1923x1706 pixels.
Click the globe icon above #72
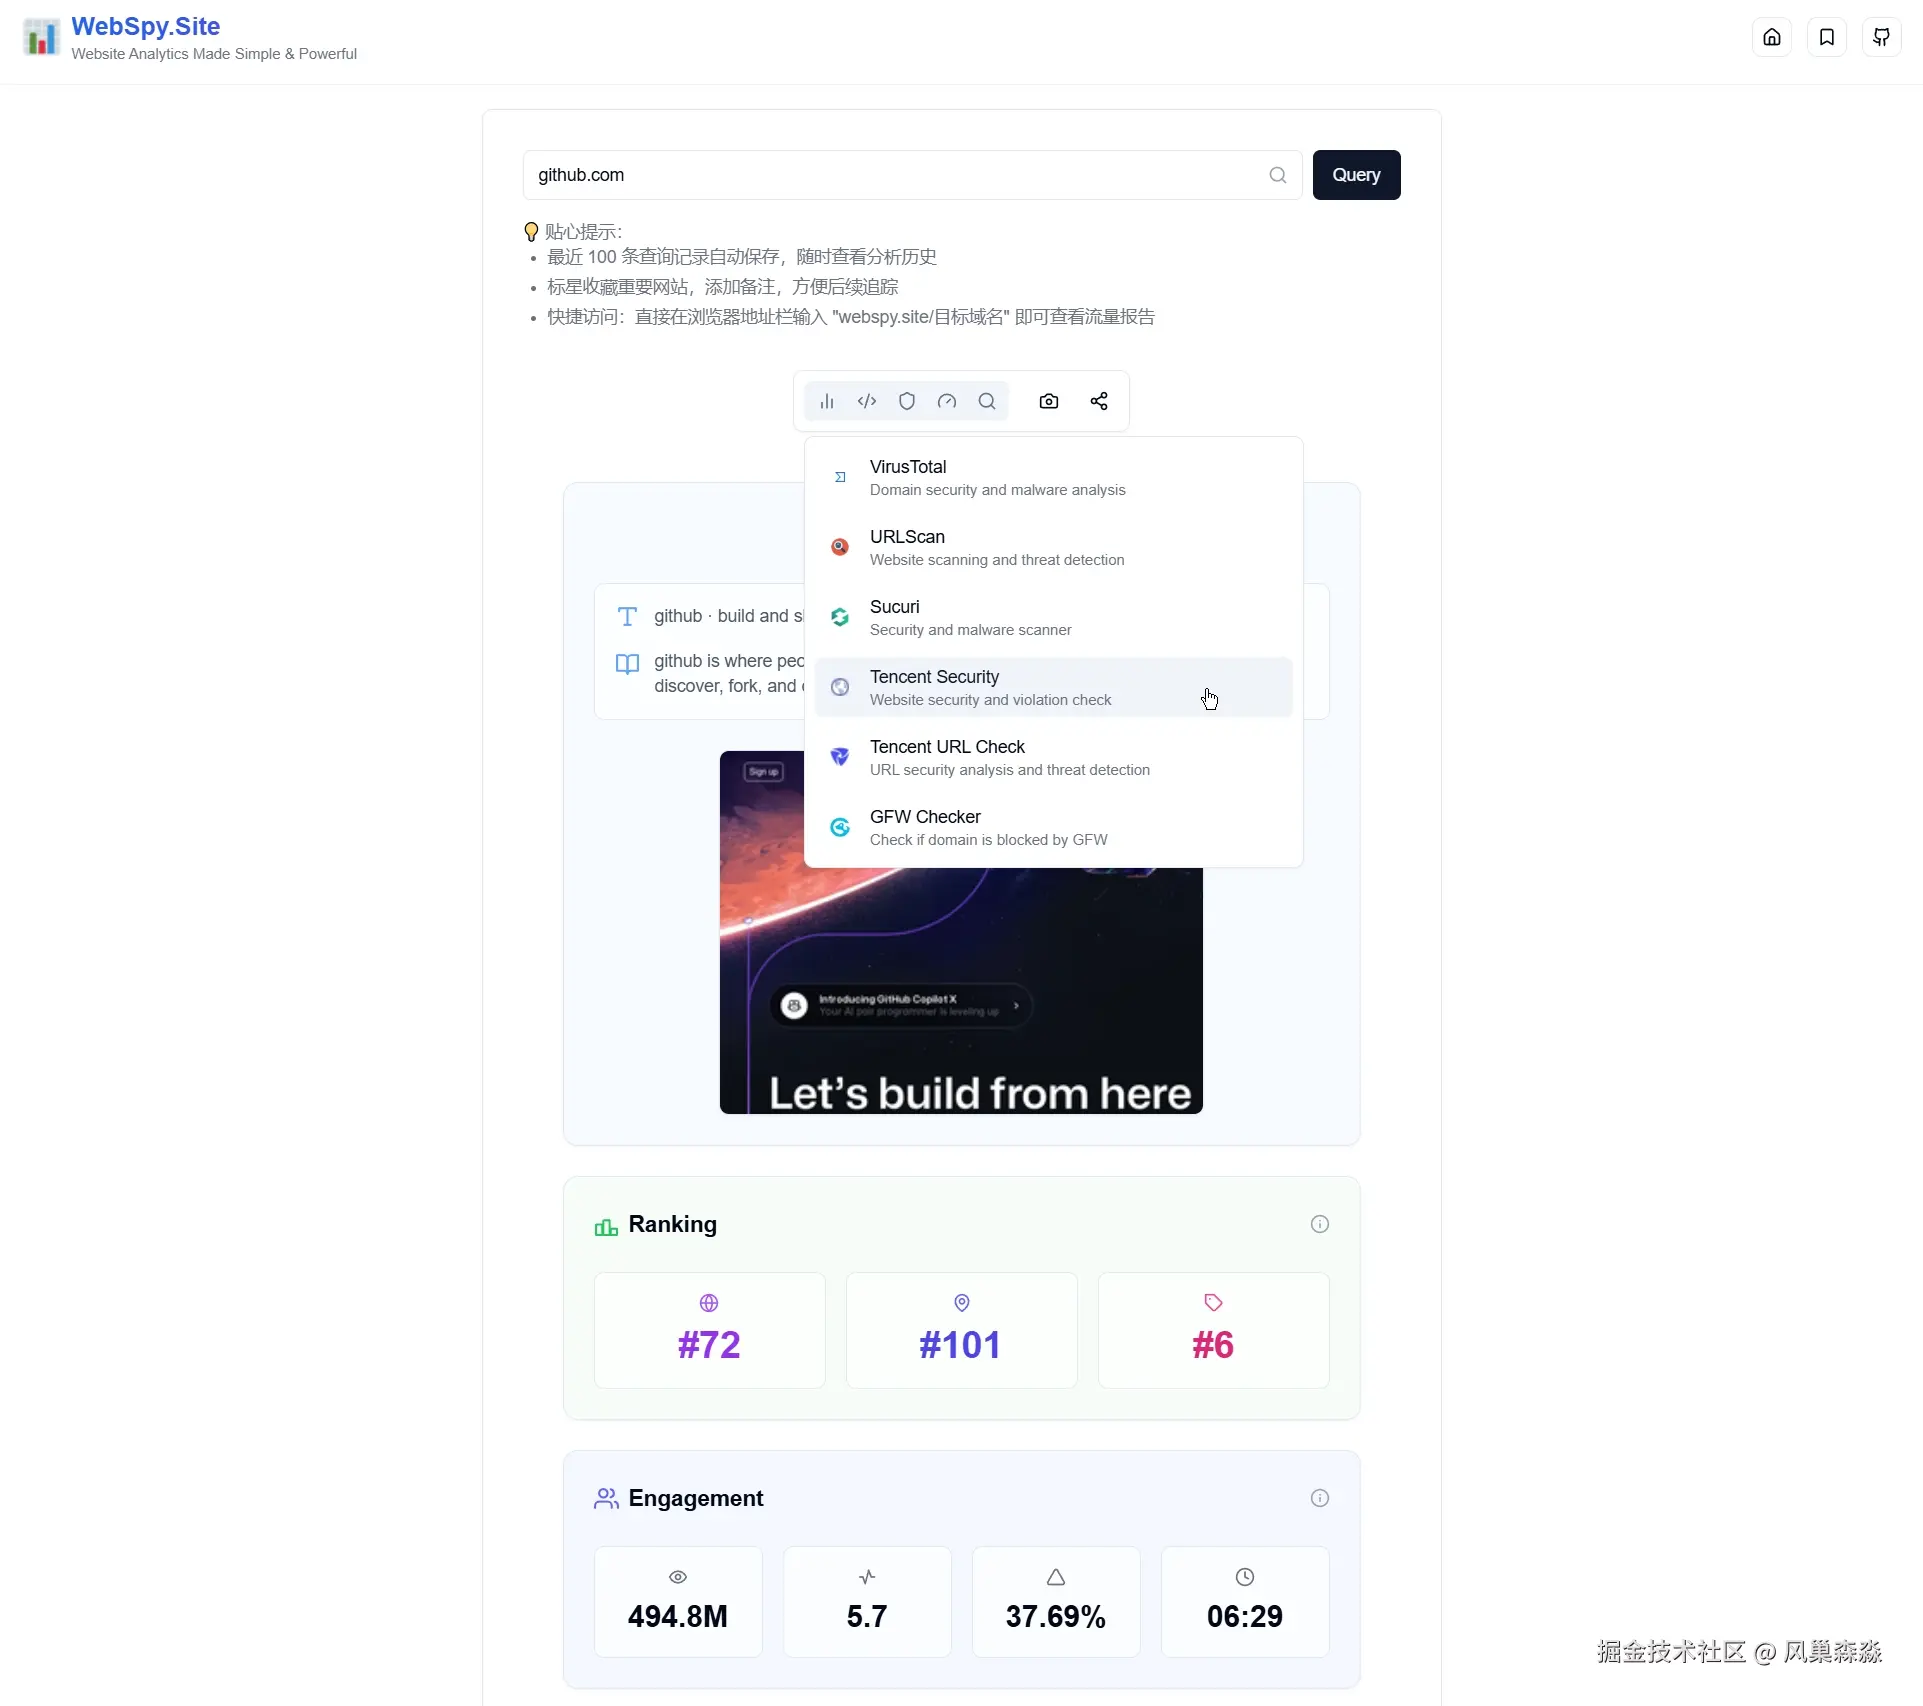(709, 1303)
